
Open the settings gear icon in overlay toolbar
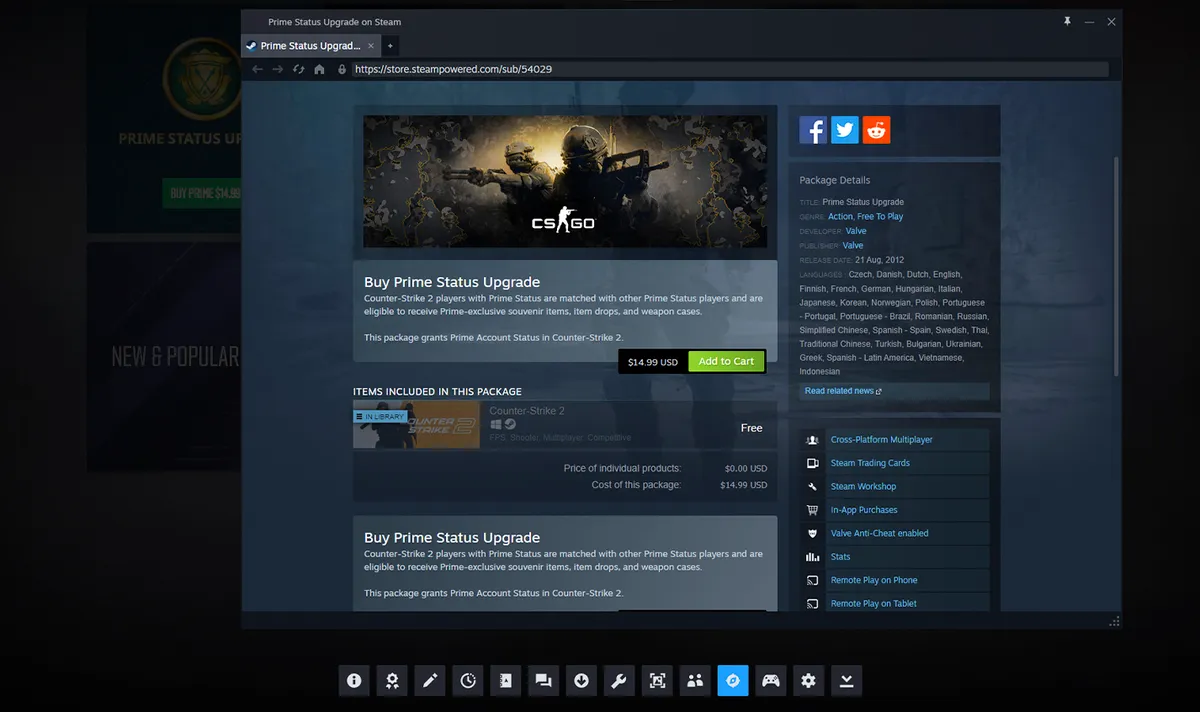(809, 681)
